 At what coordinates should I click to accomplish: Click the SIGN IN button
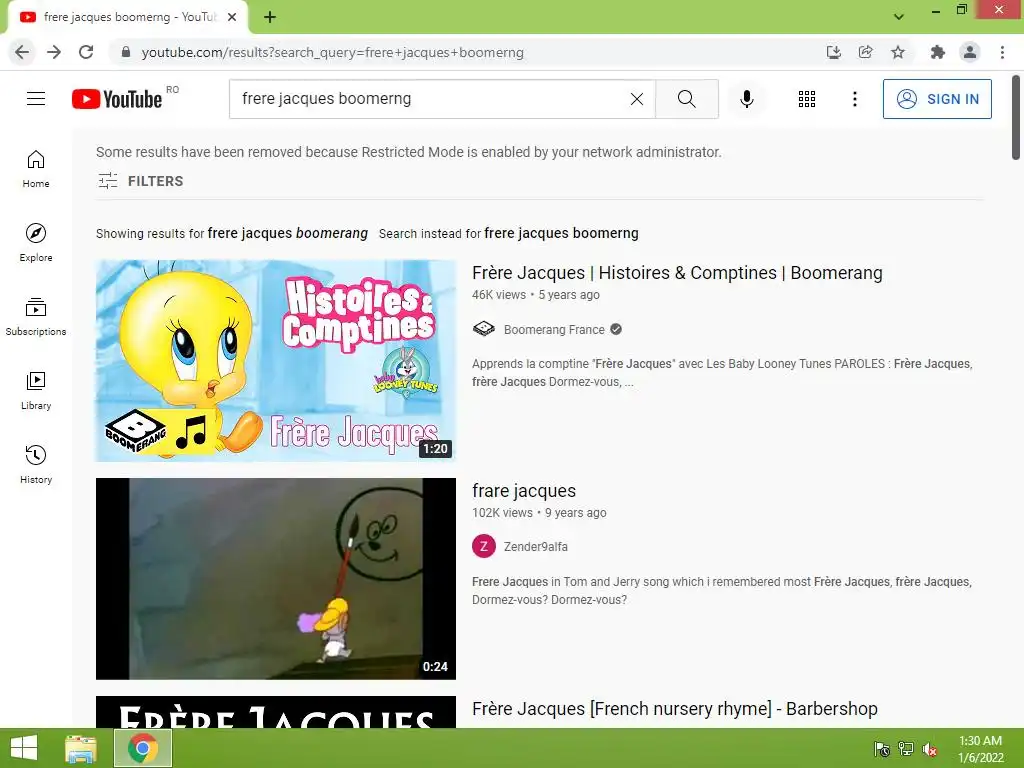[x=936, y=99]
